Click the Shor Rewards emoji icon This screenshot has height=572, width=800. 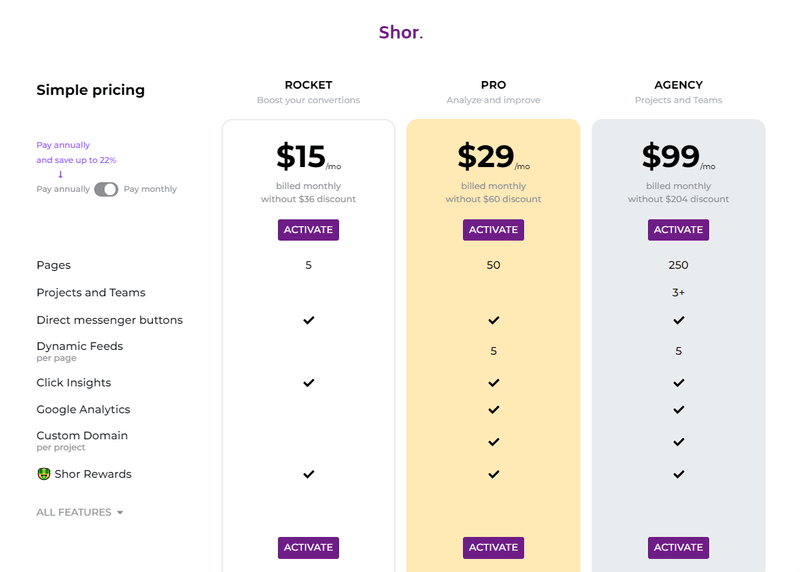pos(44,474)
